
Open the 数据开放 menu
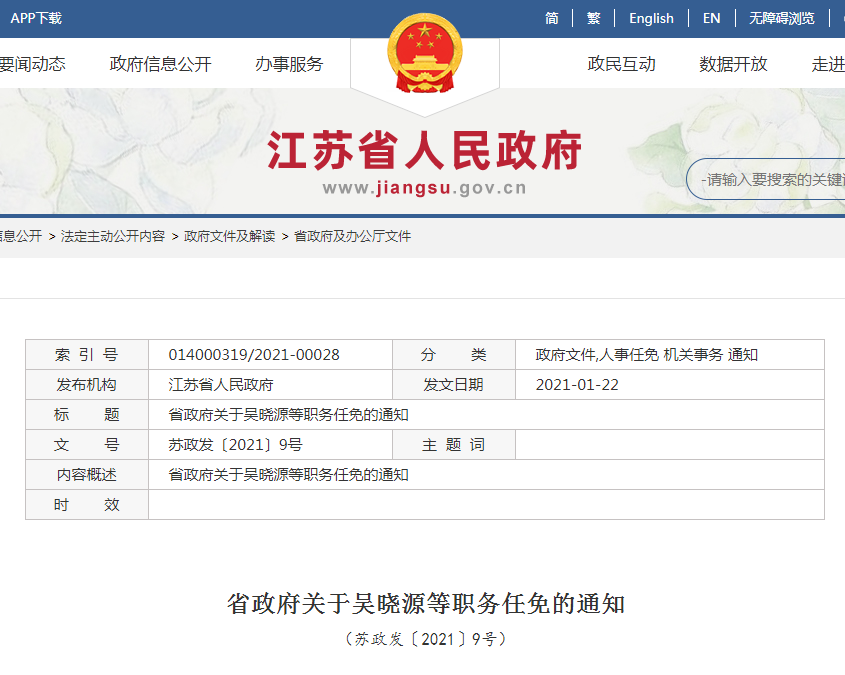(x=733, y=64)
